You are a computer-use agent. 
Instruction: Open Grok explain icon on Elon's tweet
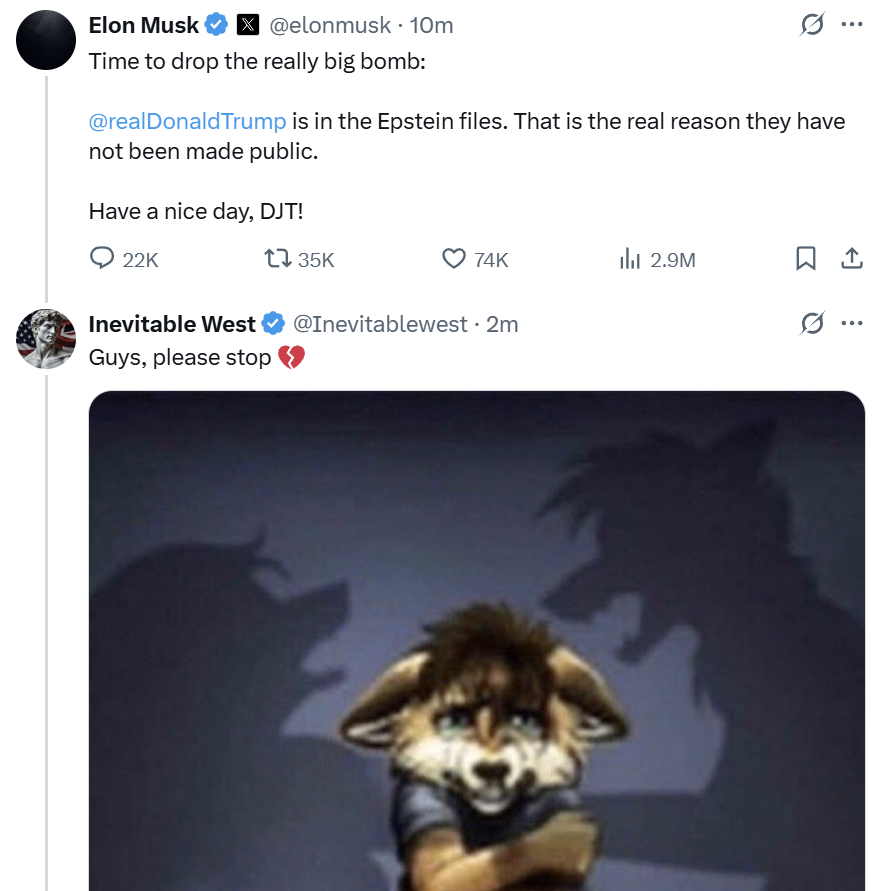[x=812, y=24]
